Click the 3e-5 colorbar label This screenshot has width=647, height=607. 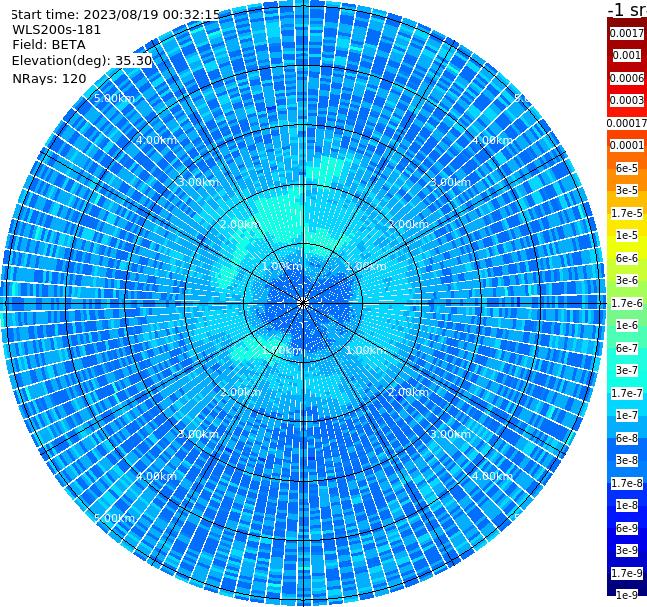(627, 190)
